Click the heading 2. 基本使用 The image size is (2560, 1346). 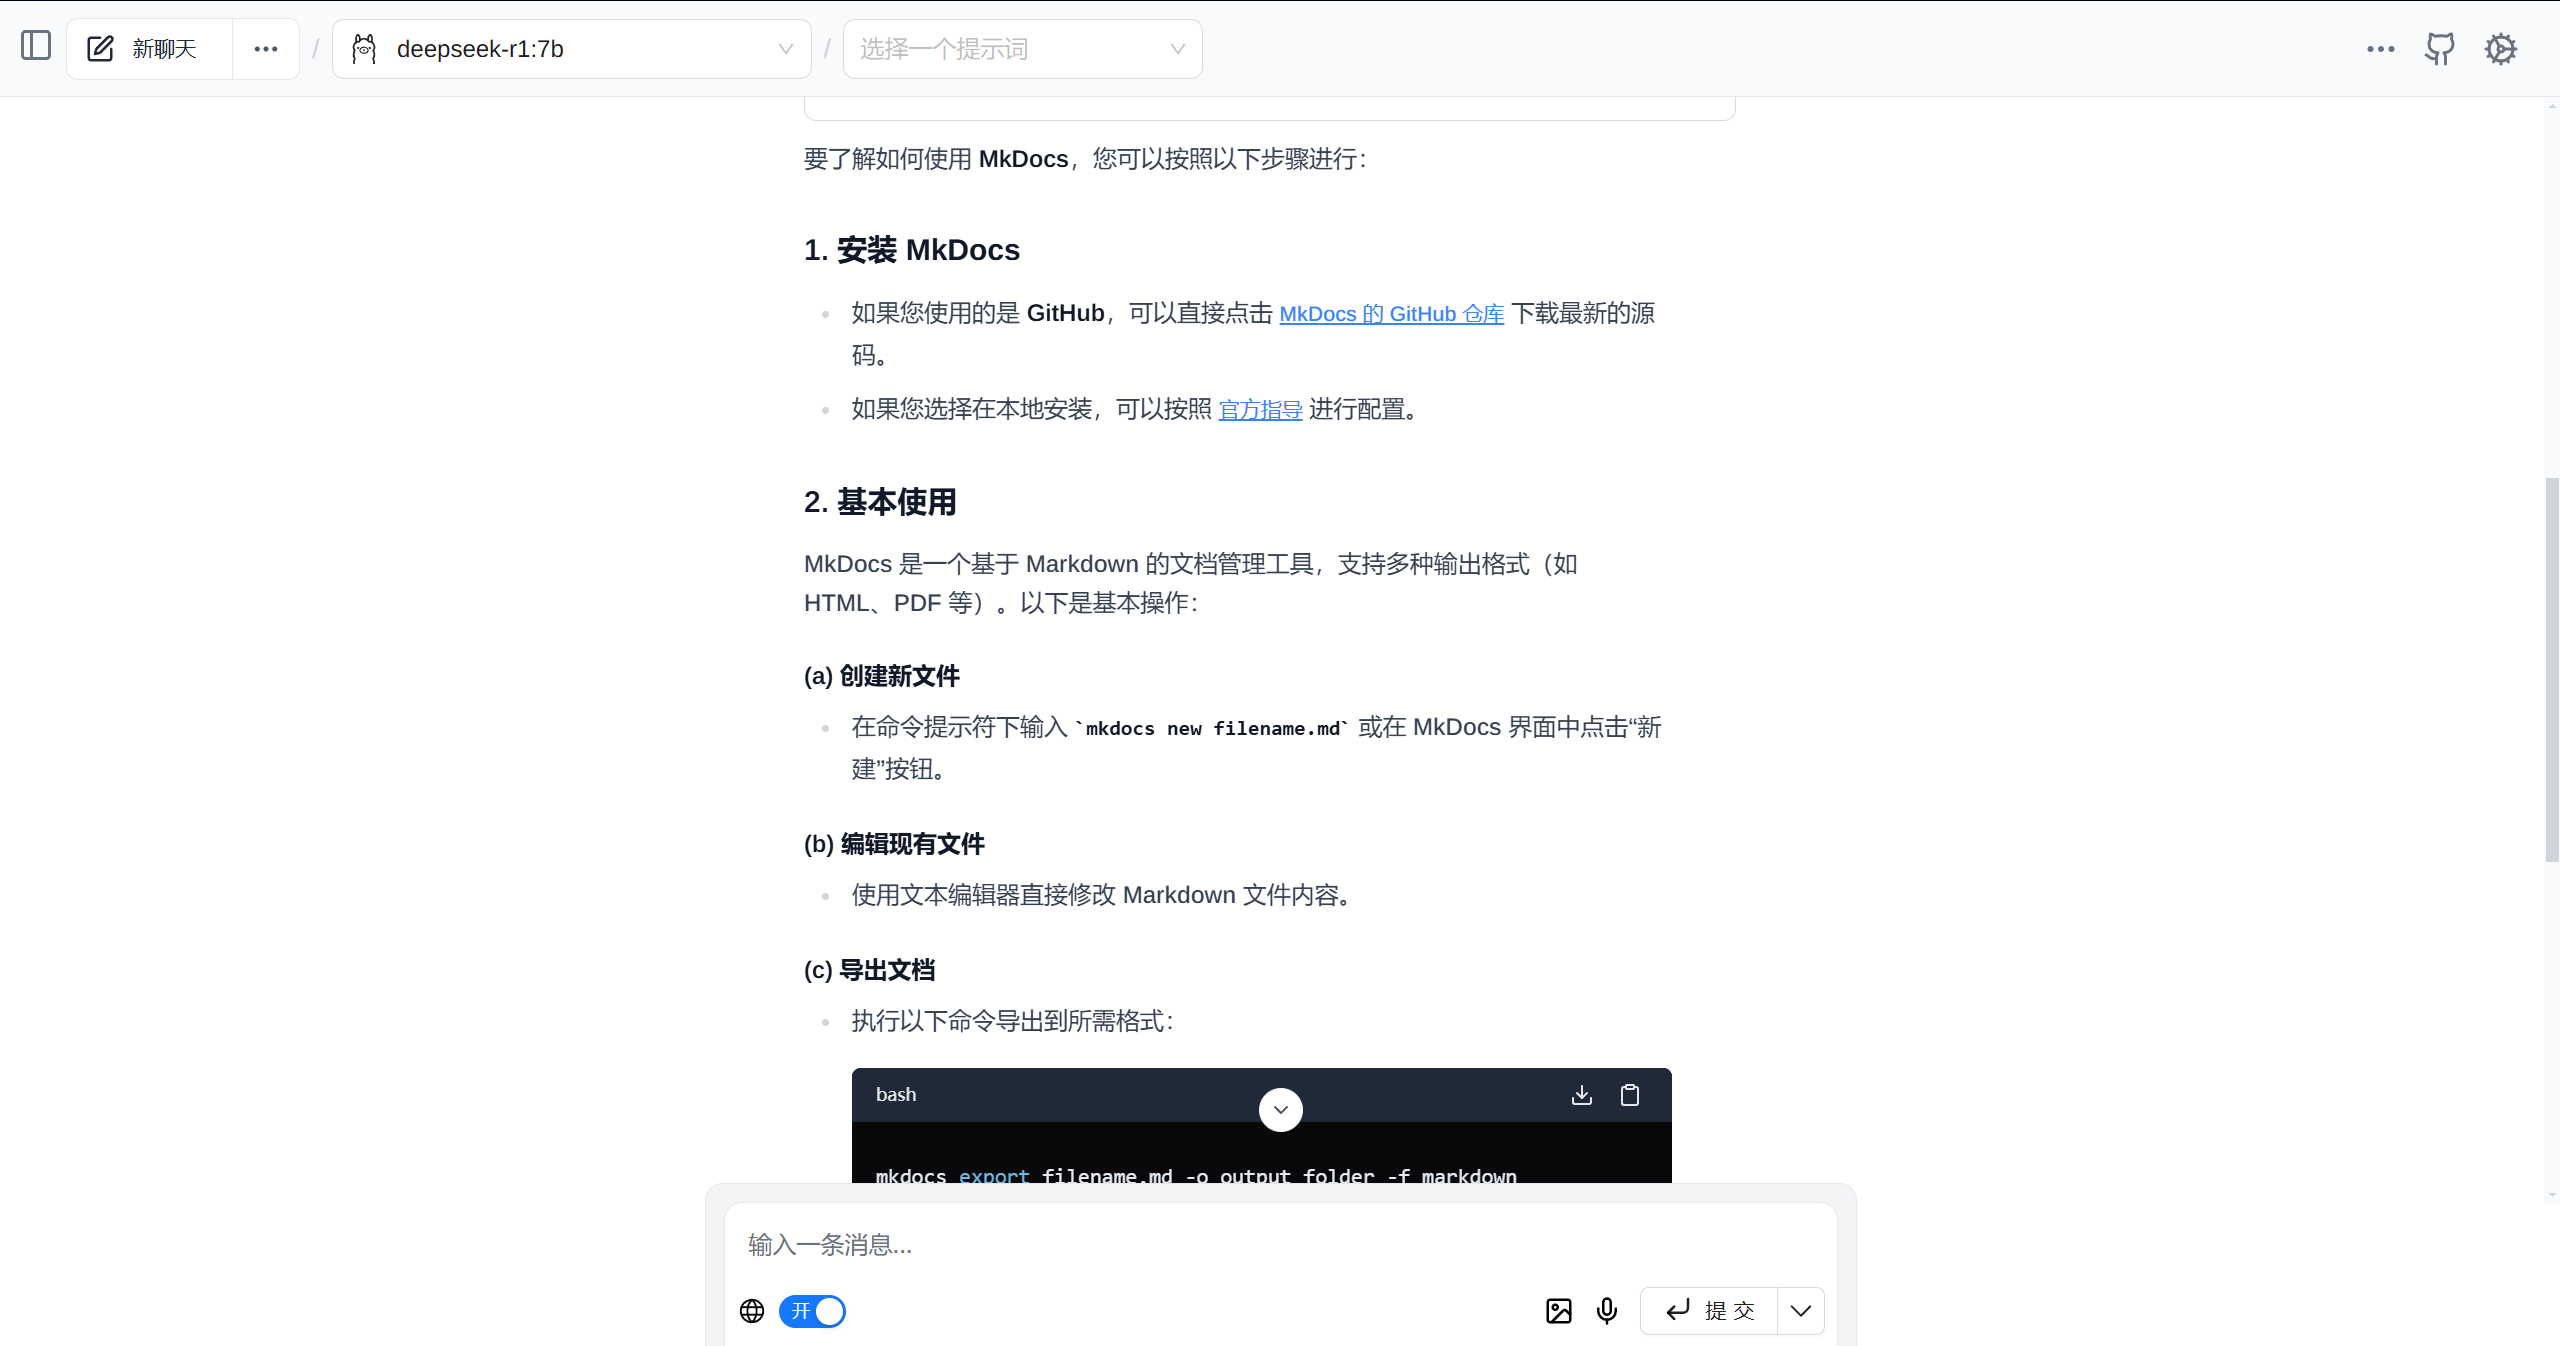point(880,502)
